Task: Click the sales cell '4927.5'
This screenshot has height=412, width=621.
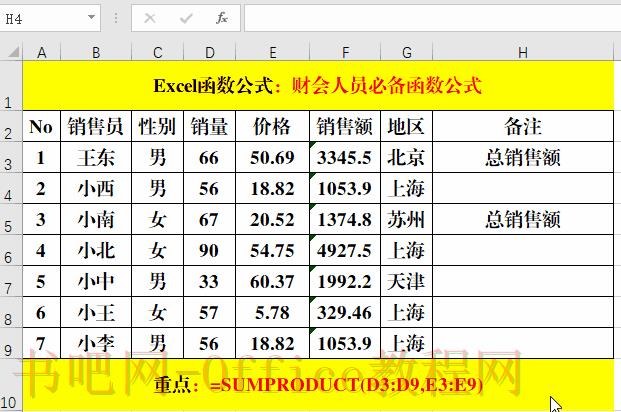Action: (345, 250)
